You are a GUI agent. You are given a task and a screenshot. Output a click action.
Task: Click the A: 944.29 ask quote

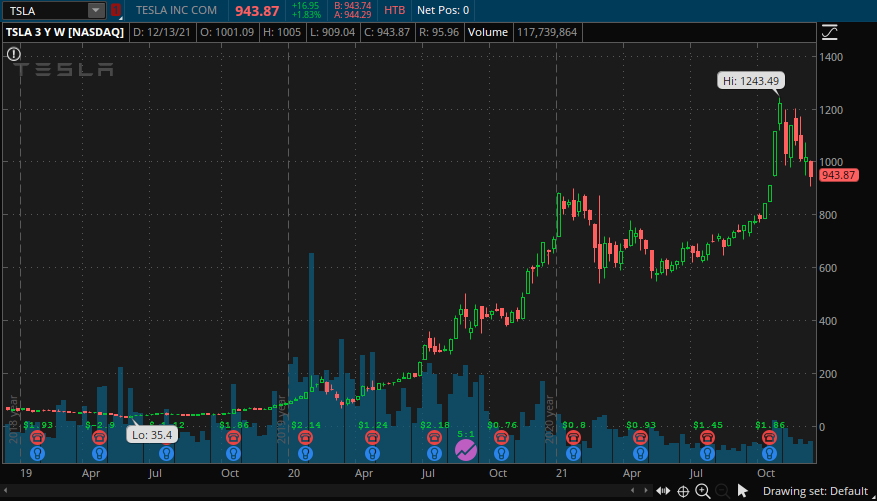click(x=353, y=15)
